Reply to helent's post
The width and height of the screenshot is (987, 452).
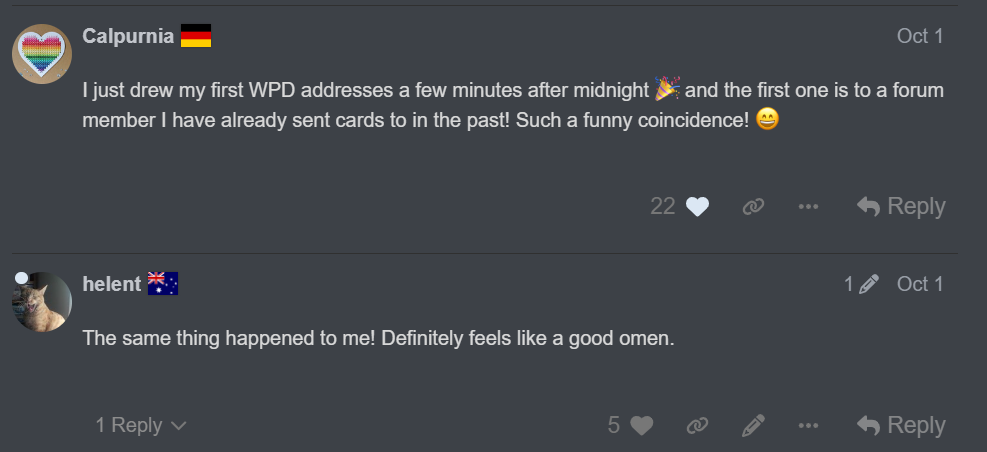click(x=901, y=426)
